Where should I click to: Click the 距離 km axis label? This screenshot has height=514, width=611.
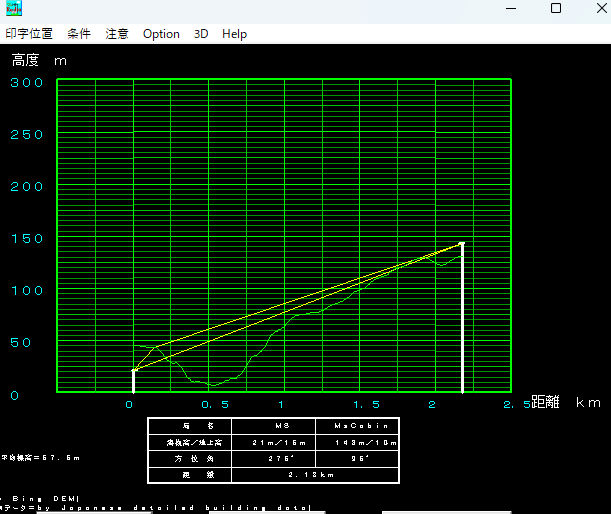pos(566,402)
